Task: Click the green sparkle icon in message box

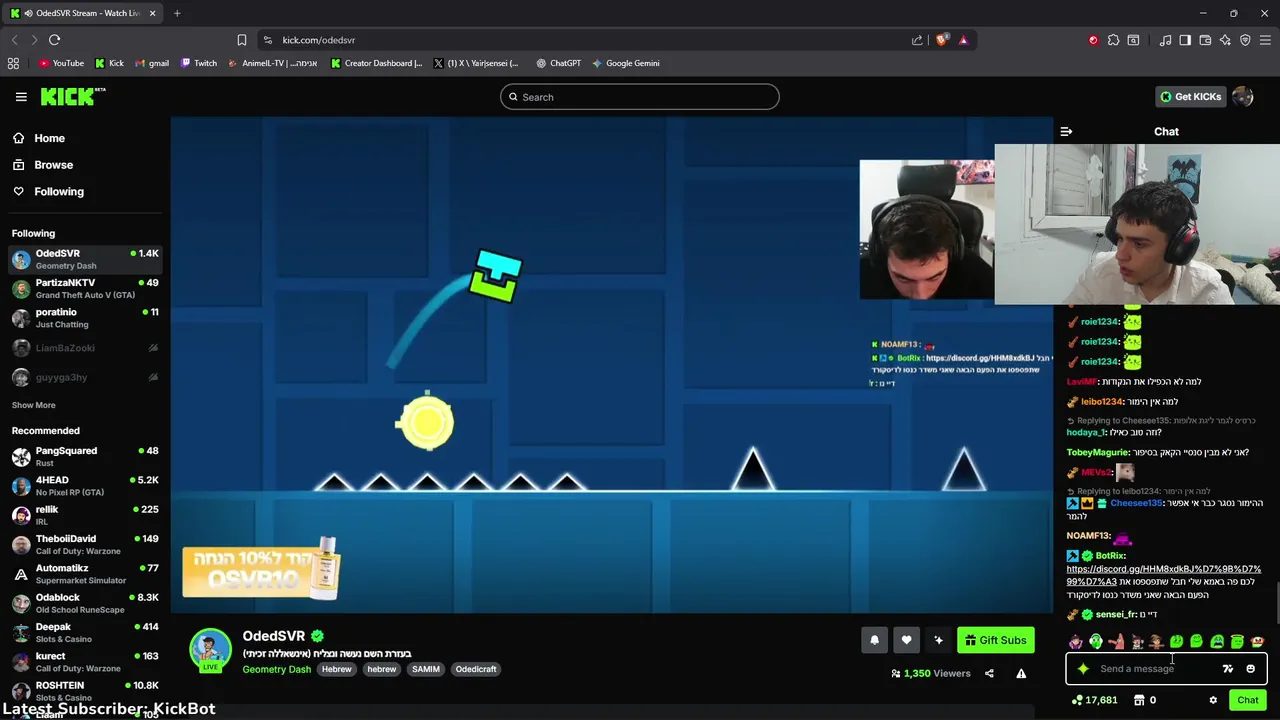Action: 1083,669
